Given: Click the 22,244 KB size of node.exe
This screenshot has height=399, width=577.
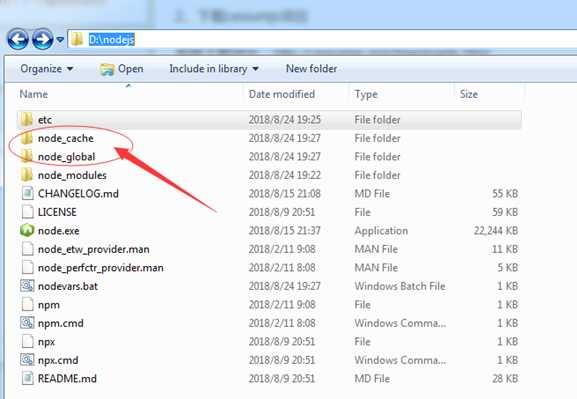Looking at the screenshot, I should pyautogui.click(x=496, y=231).
